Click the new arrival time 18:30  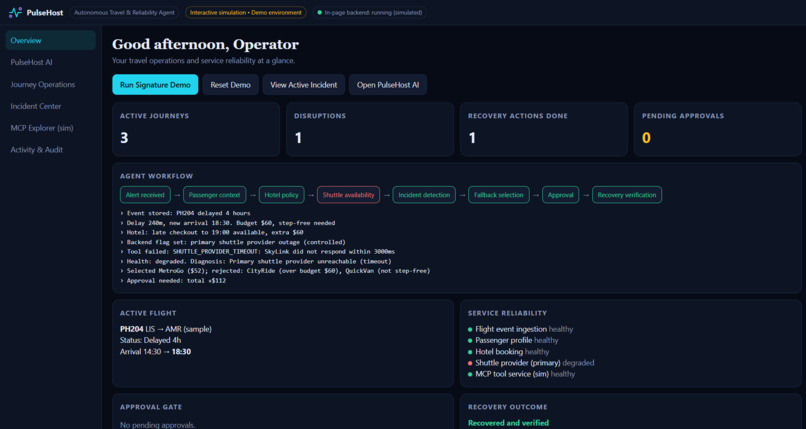point(181,351)
